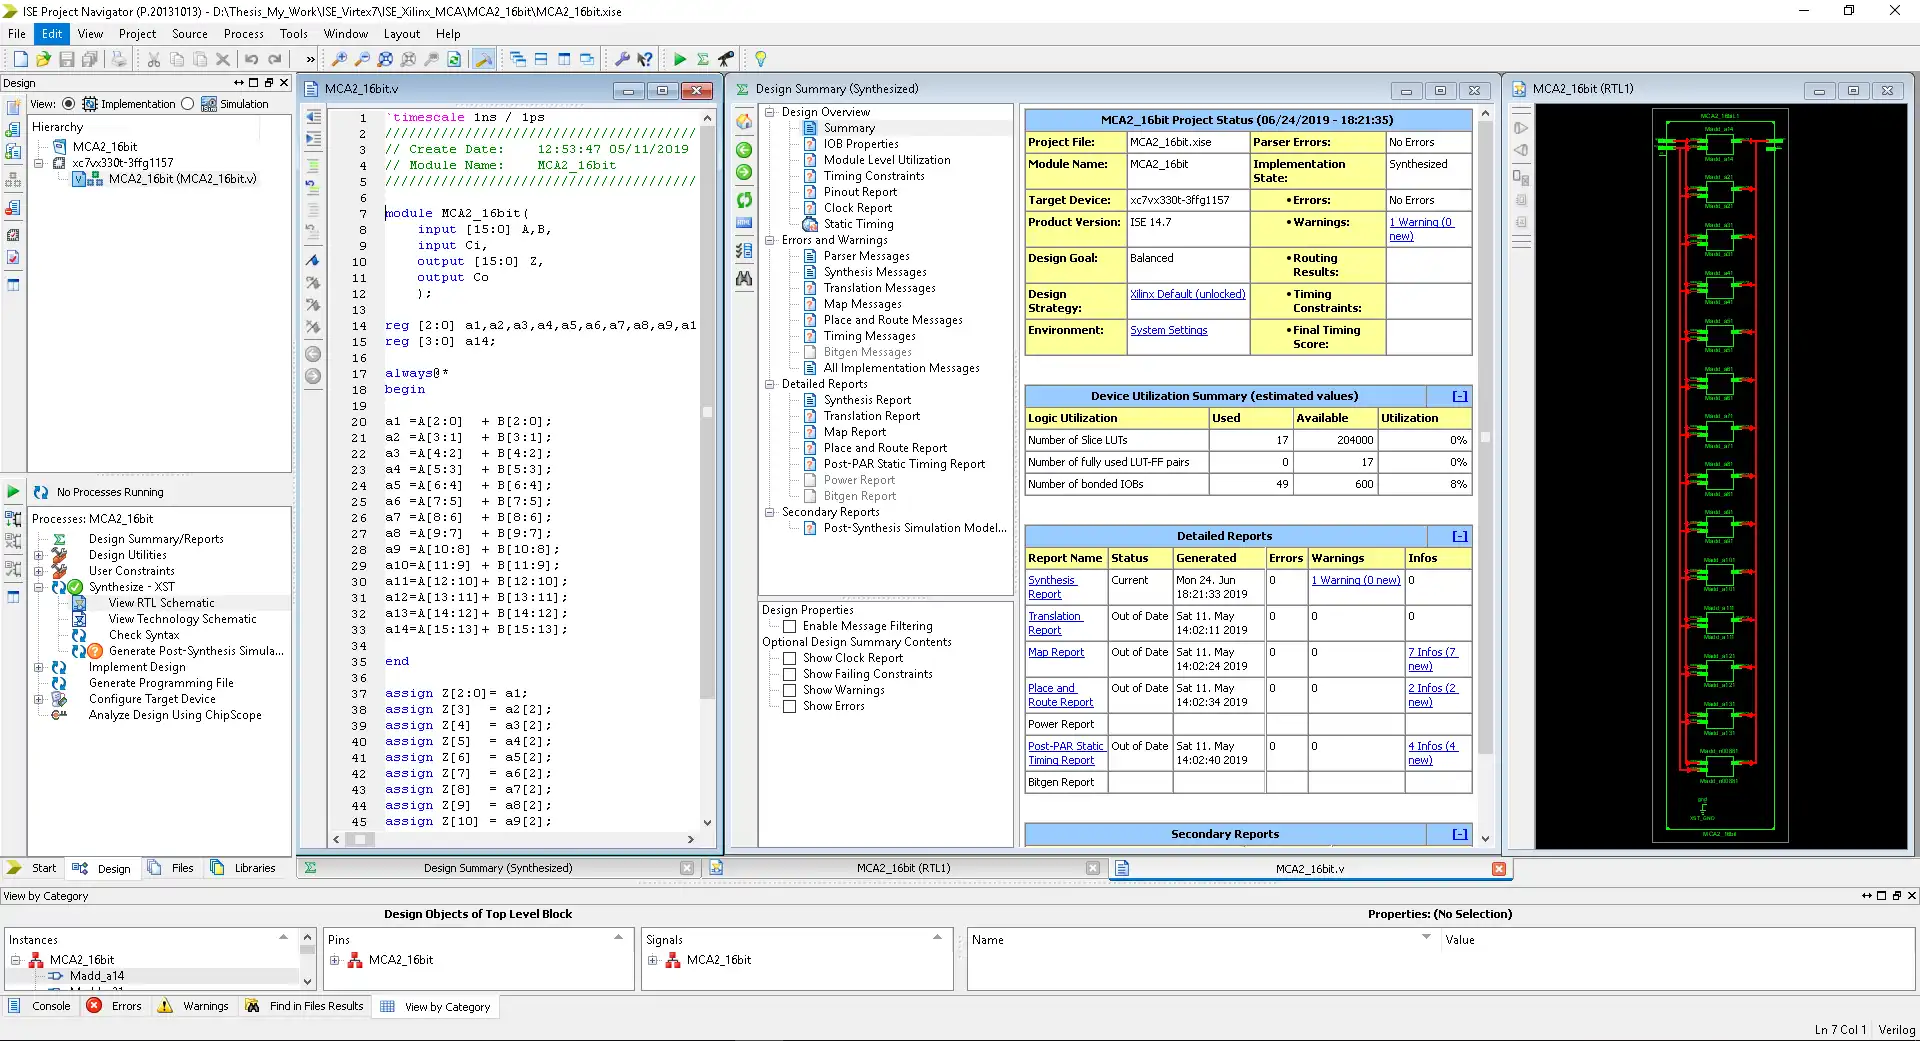Select Check Syntax process
This screenshot has height=1041, width=1920.
coord(144,635)
